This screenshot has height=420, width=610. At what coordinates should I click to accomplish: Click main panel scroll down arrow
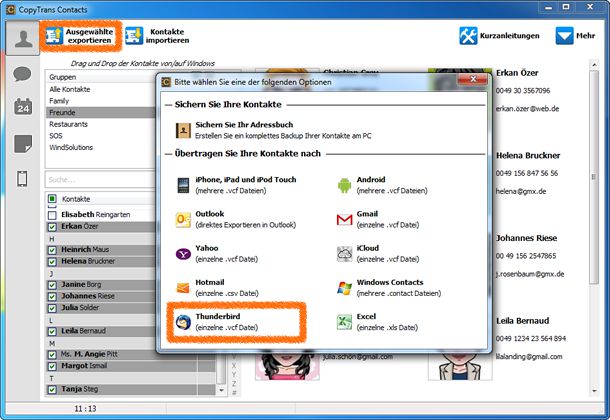pos(594,391)
